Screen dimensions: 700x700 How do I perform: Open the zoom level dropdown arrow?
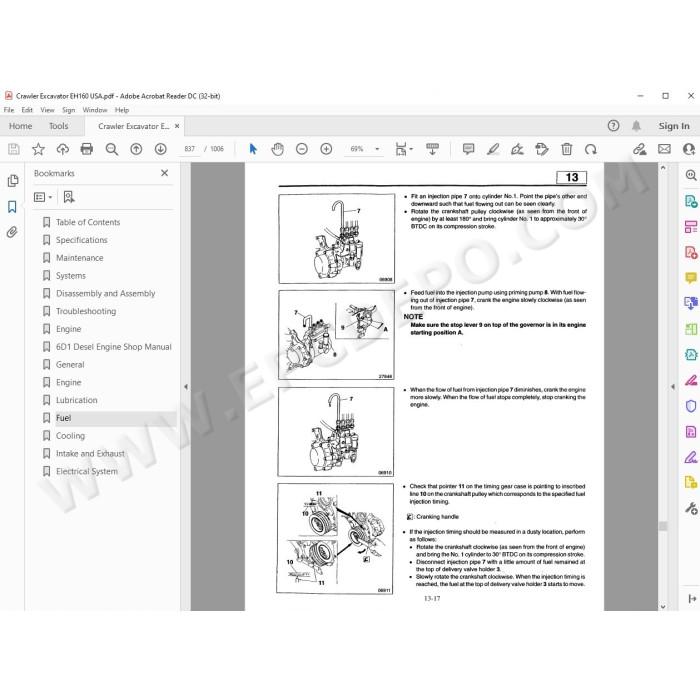click(377, 149)
